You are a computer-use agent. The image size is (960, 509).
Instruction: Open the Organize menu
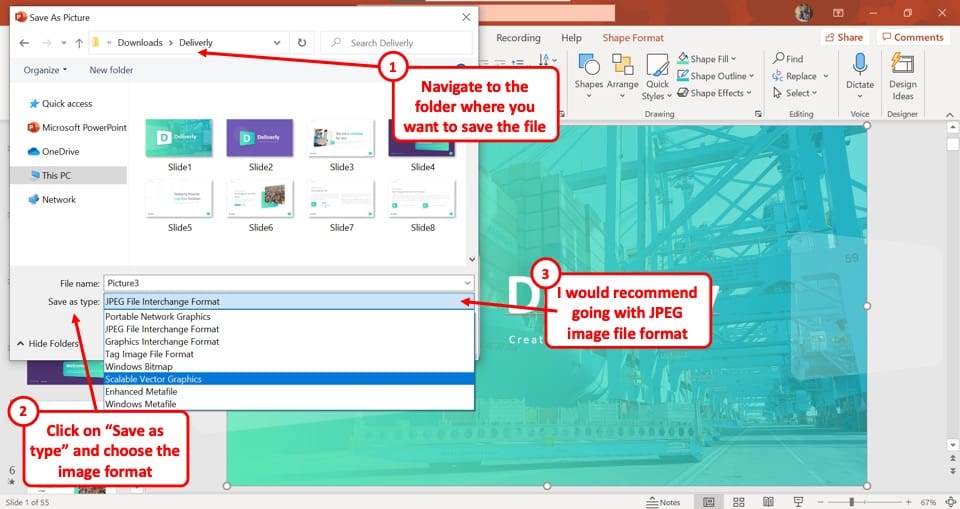point(45,70)
